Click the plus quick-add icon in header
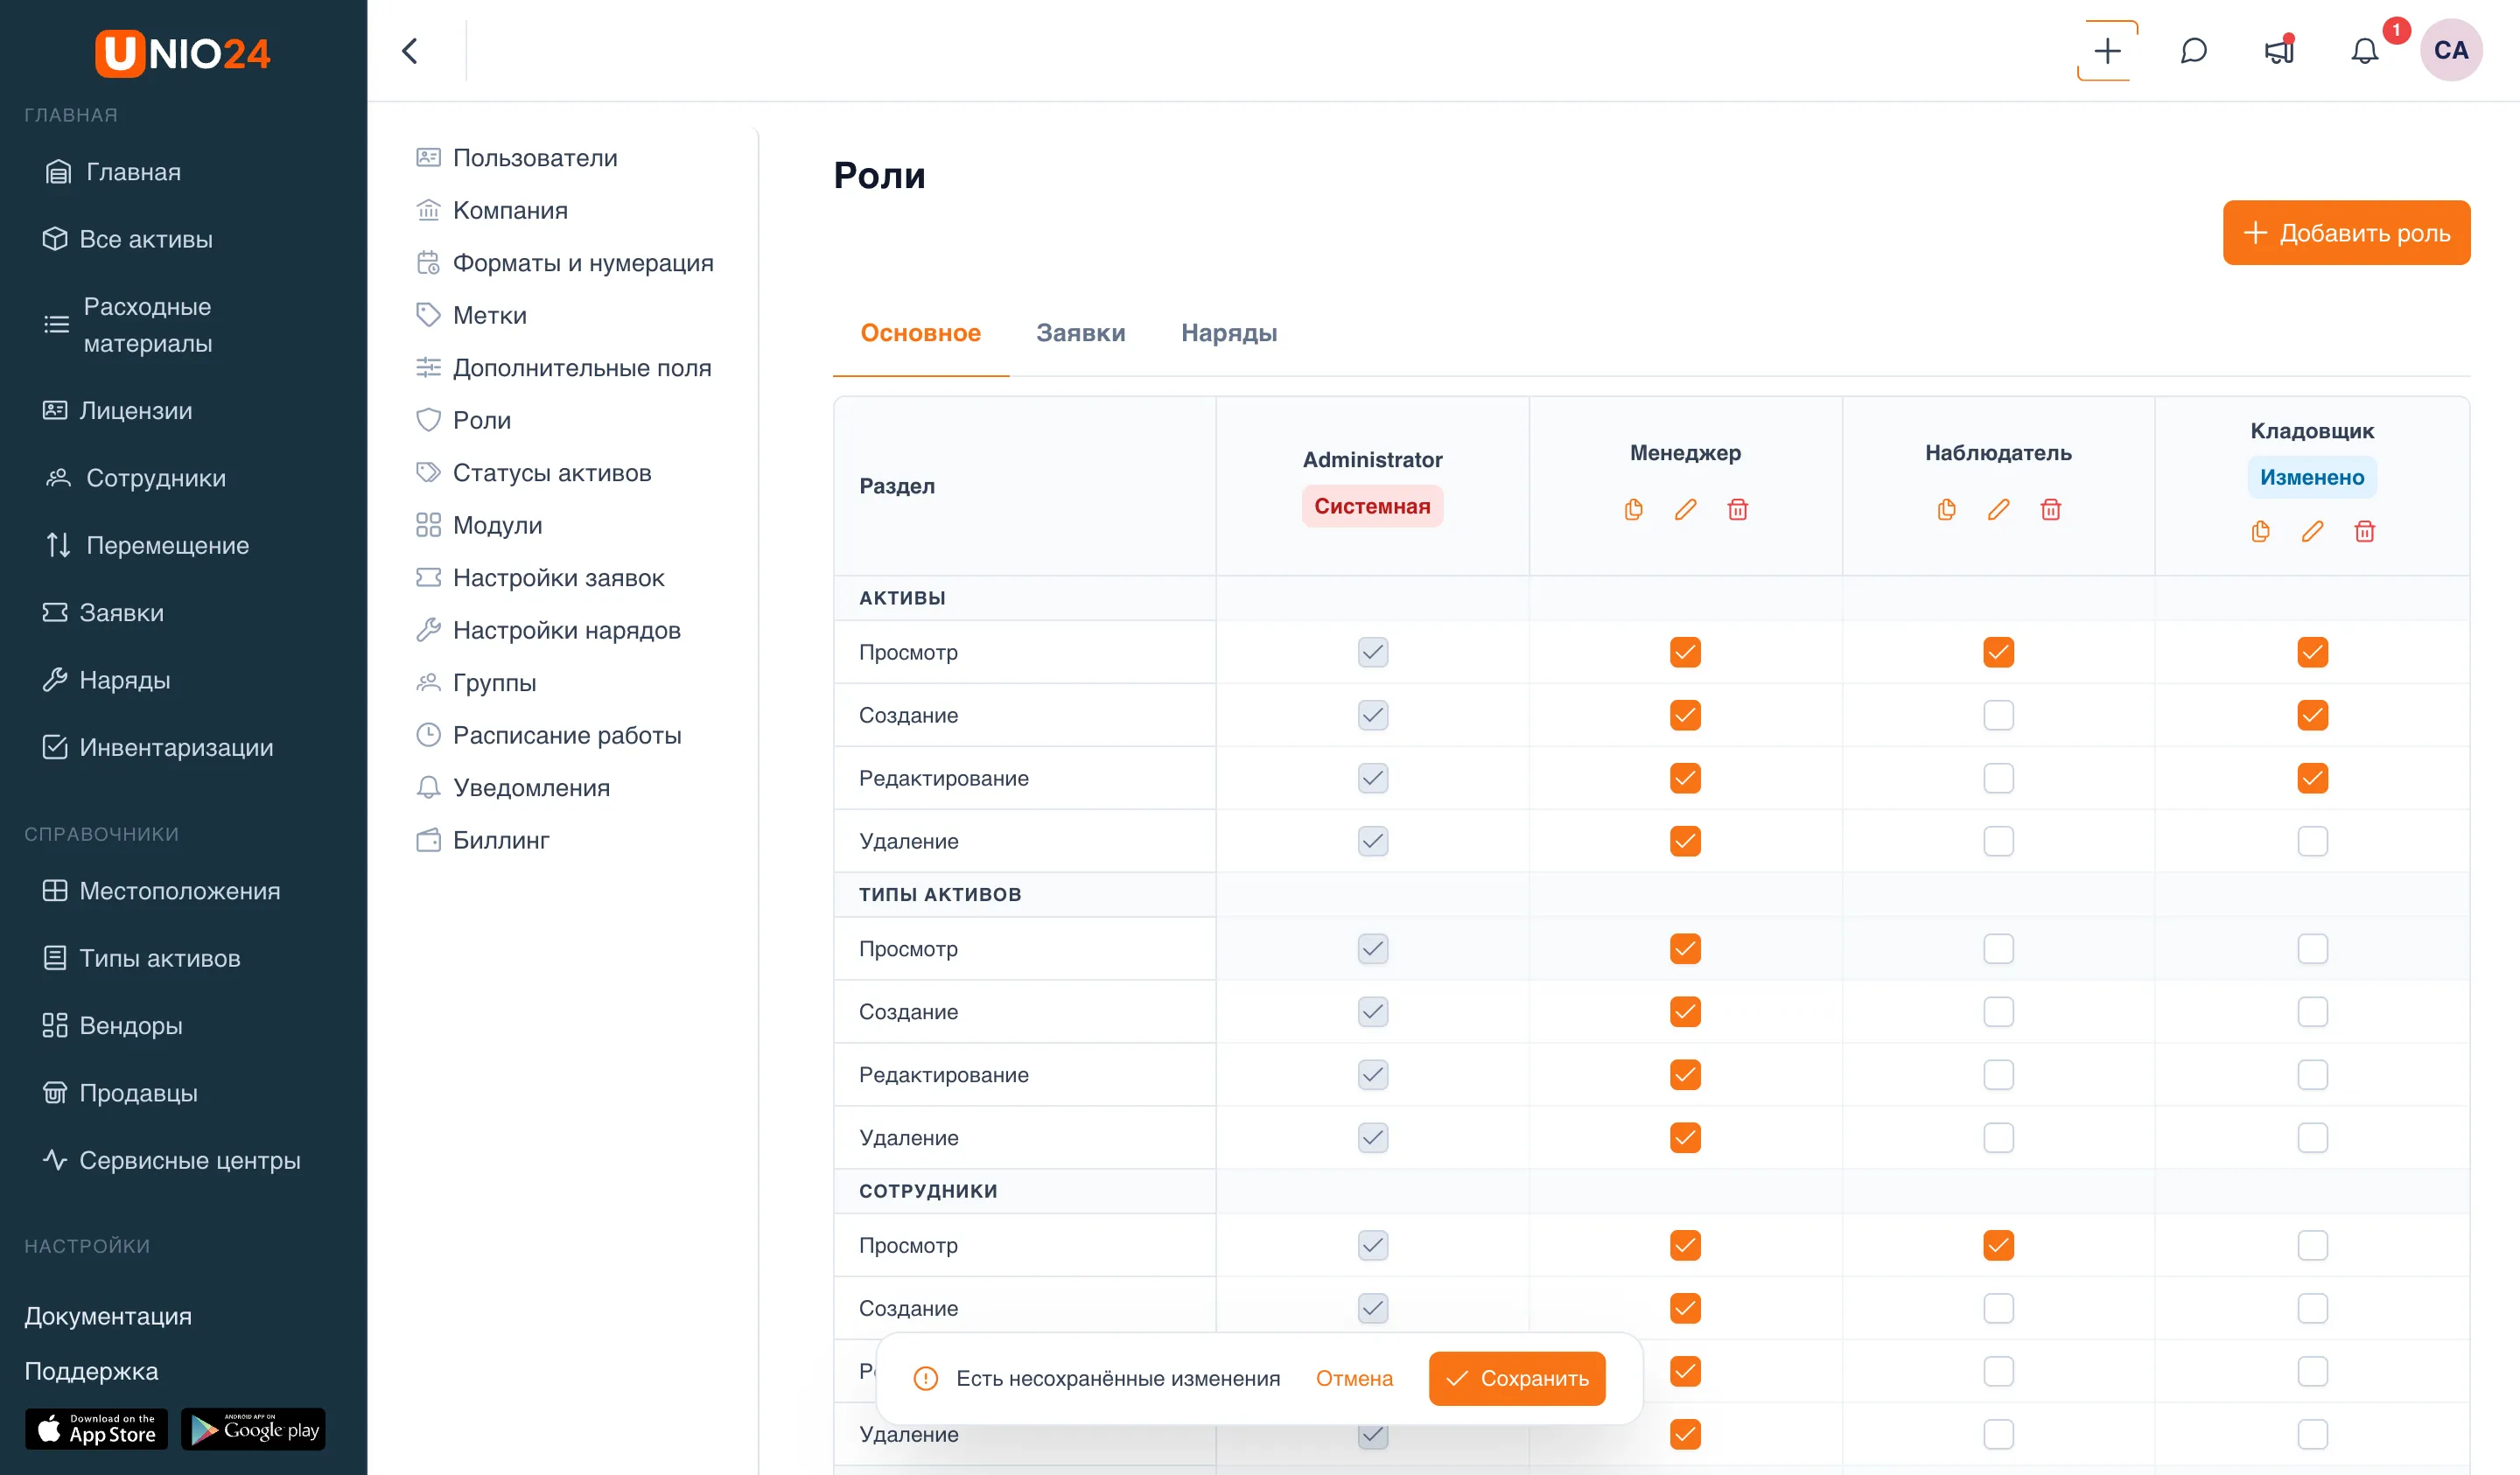Screen dimensions: 2520x1475 point(2107,50)
